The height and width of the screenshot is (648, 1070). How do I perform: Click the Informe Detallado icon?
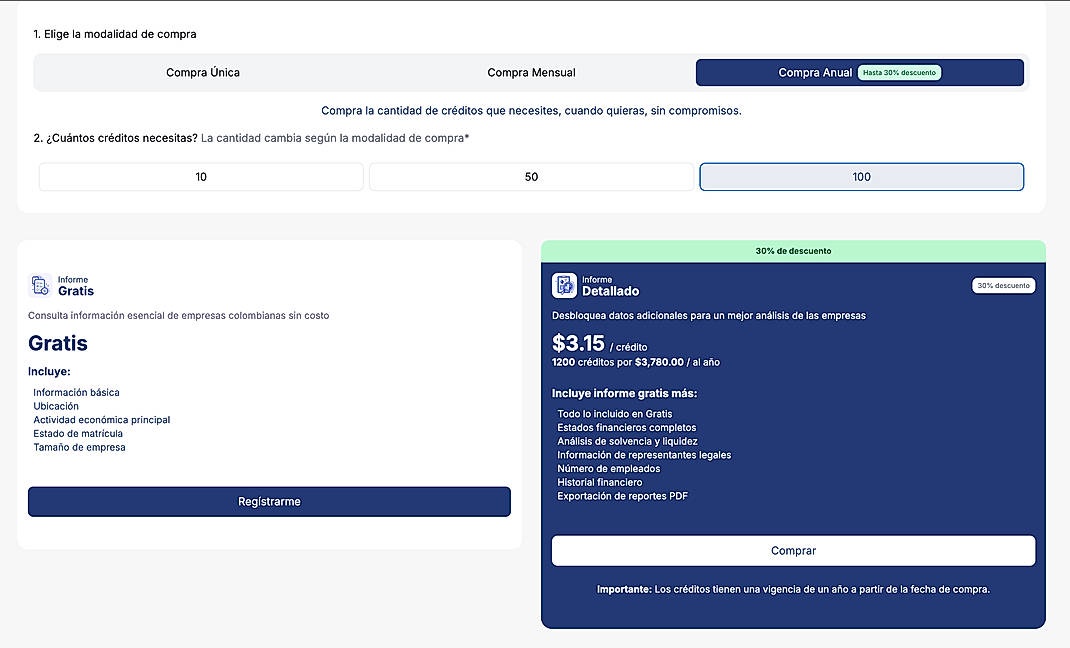(x=564, y=285)
